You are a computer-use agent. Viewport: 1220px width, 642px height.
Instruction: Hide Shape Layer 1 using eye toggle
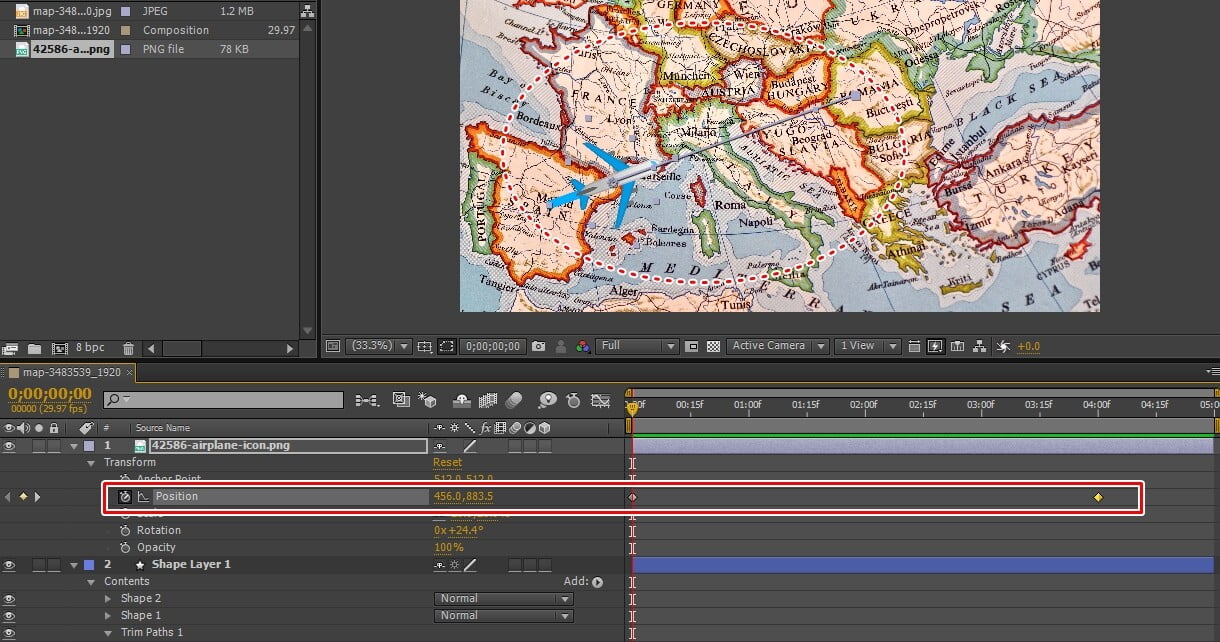coord(10,565)
